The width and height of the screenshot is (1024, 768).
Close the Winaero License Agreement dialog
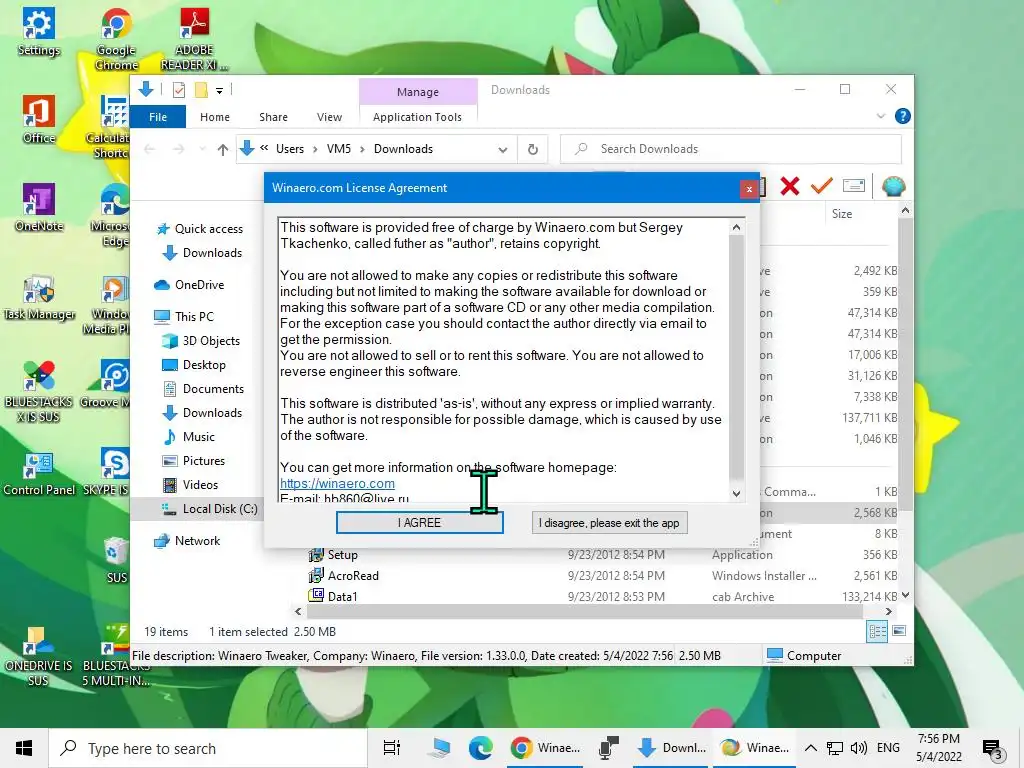pos(749,189)
